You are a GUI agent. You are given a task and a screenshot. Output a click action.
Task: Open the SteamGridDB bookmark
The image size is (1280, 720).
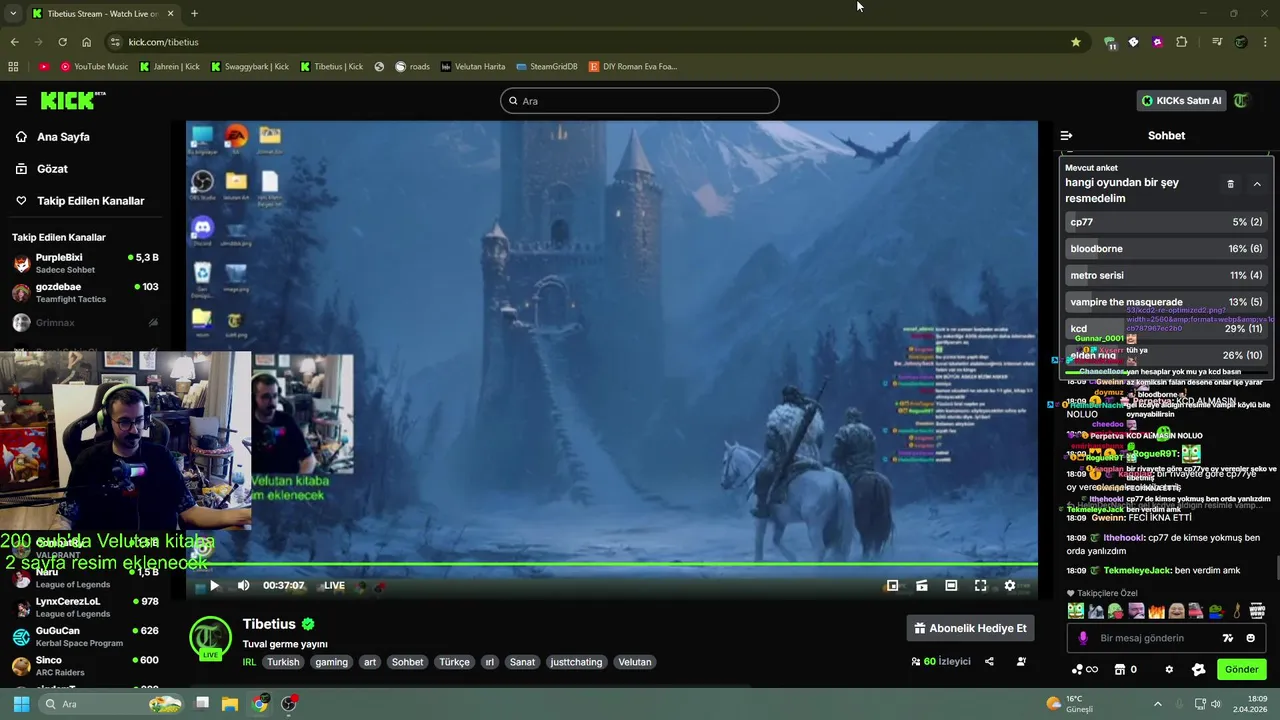pyautogui.click(x=547, y=67)
